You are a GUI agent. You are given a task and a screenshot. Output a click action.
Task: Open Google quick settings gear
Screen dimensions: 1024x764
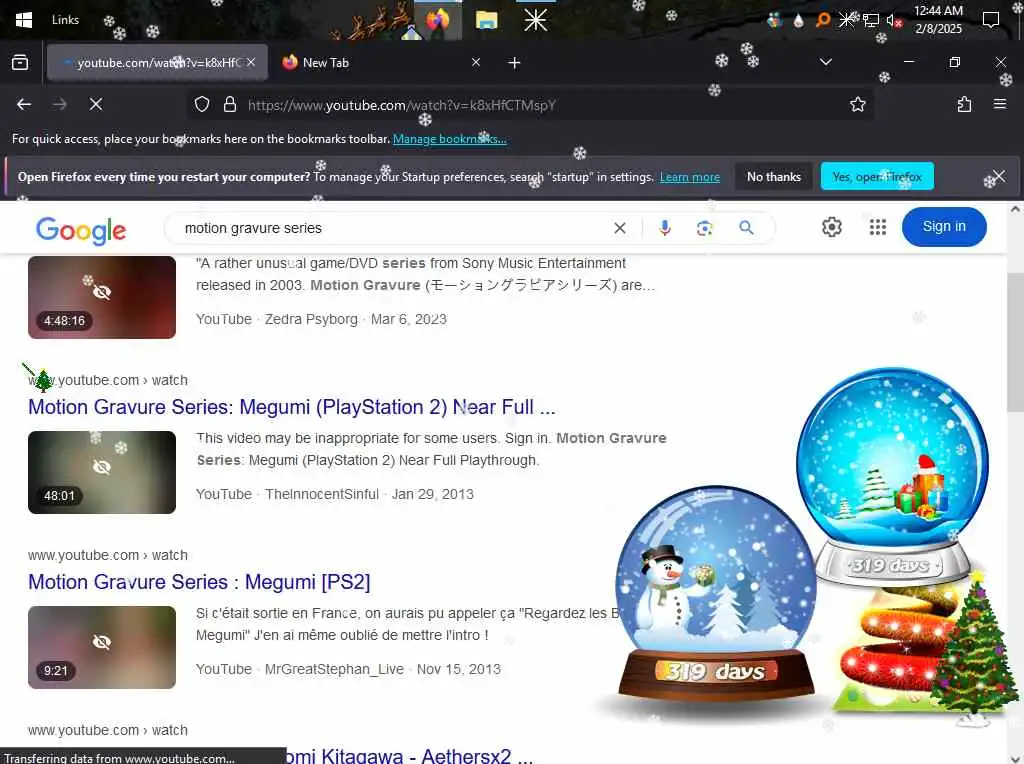click(x=831, y=227)
